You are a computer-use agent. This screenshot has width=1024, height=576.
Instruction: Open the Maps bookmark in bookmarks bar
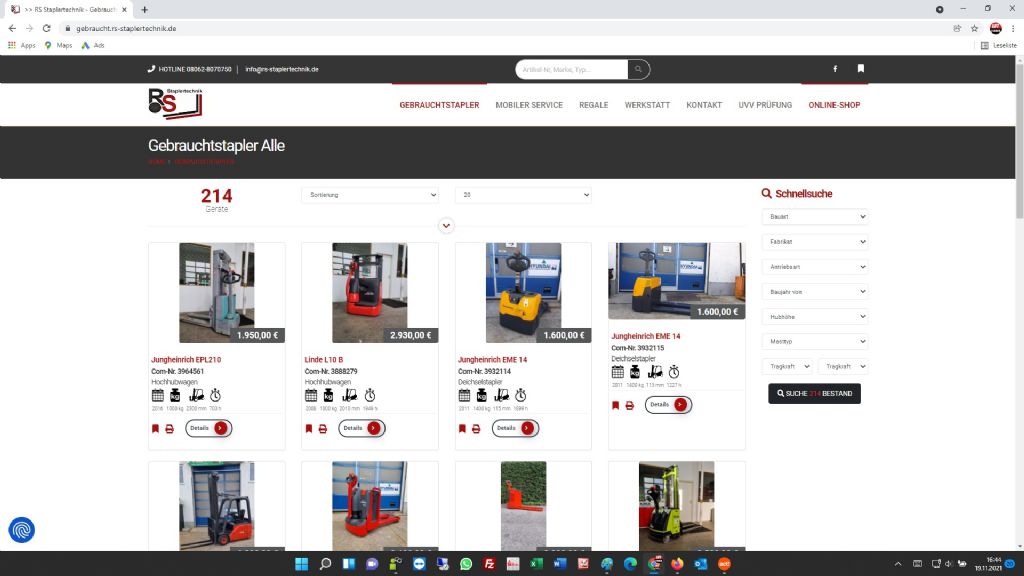coord(58,45)
